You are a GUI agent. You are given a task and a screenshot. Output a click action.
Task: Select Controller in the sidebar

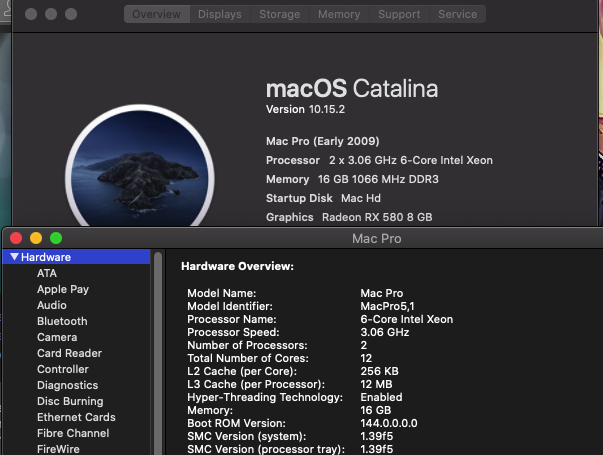point(63,369)
